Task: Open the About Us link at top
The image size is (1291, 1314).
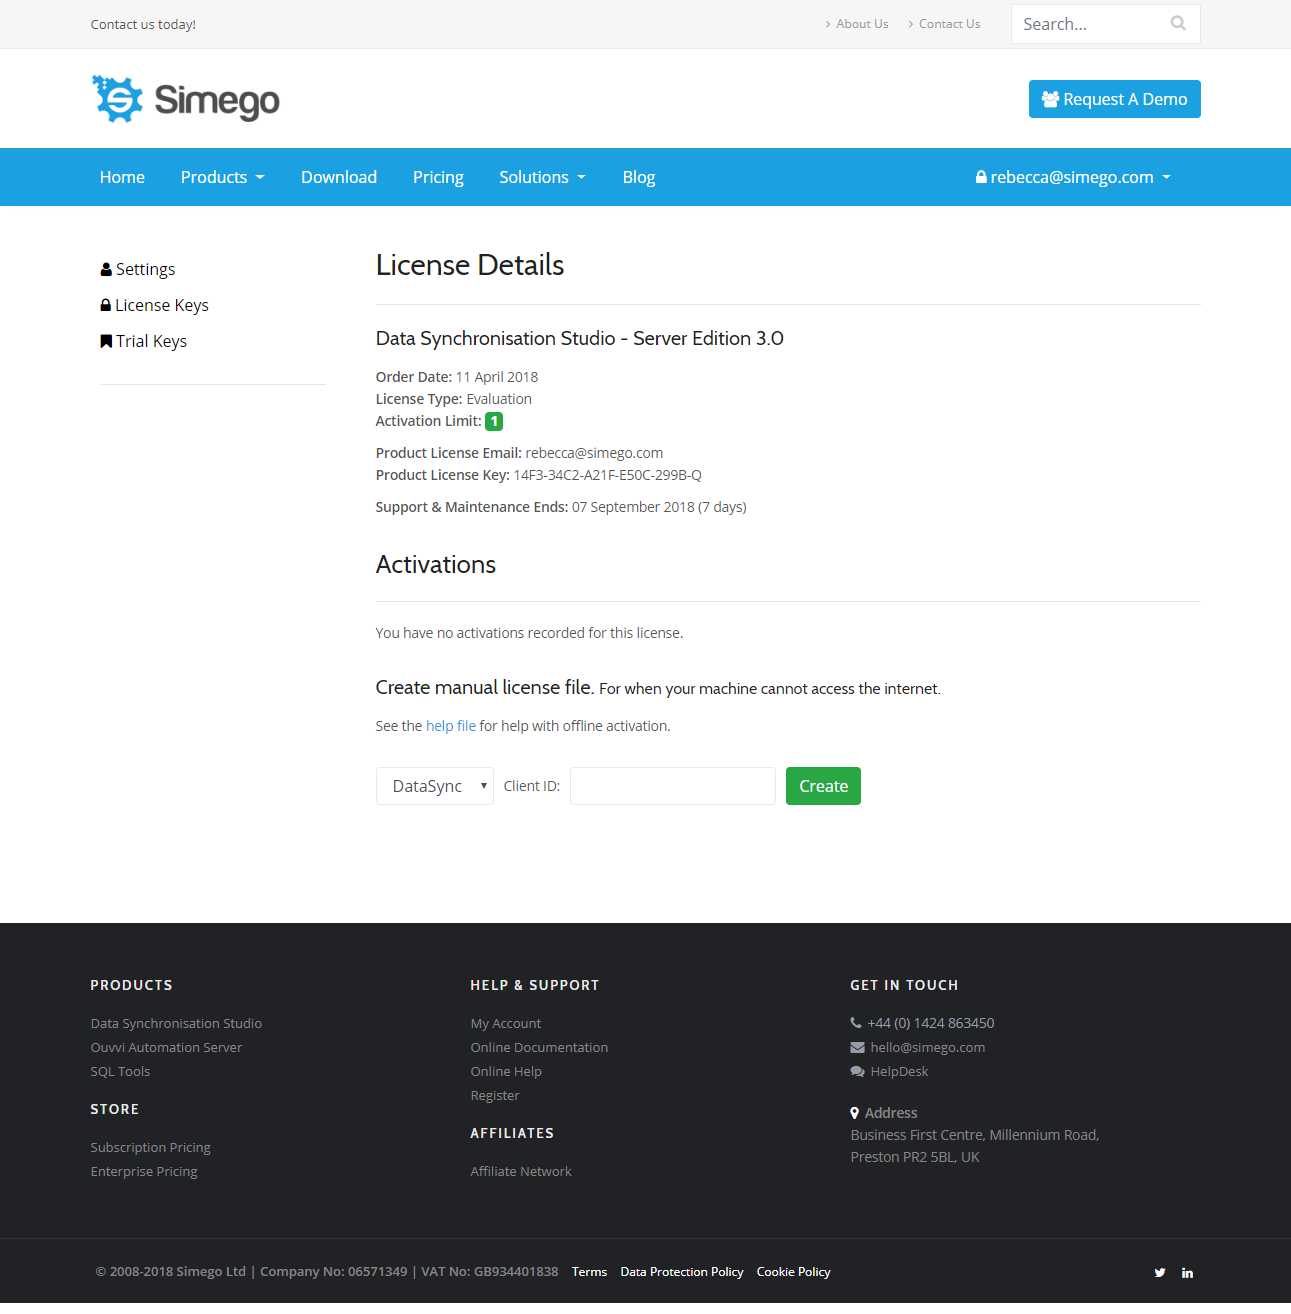Action: coord(862,24)
